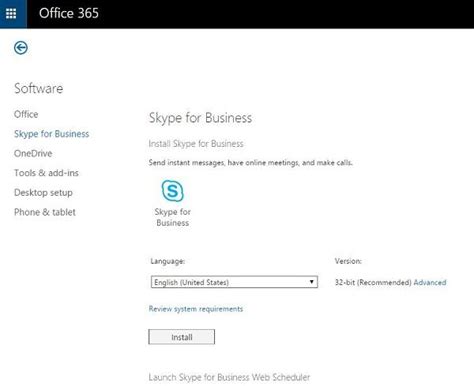Screen dimensions: 474x386
Task: Click the Skype for Business page heading
Action: [200, 118]
